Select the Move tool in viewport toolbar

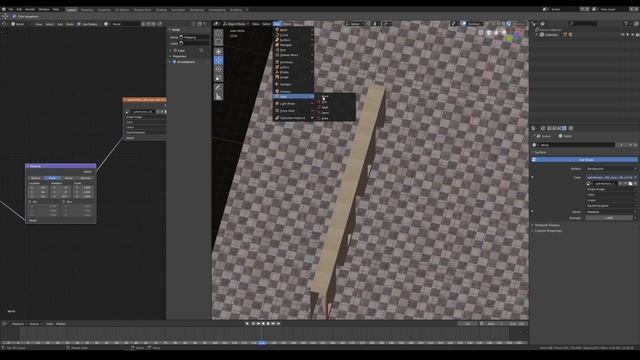pos(218,60)
